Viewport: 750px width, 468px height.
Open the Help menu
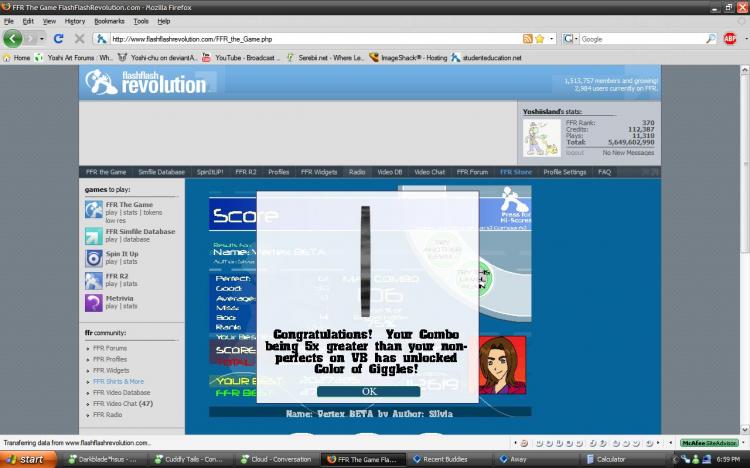tap(164, 21)
